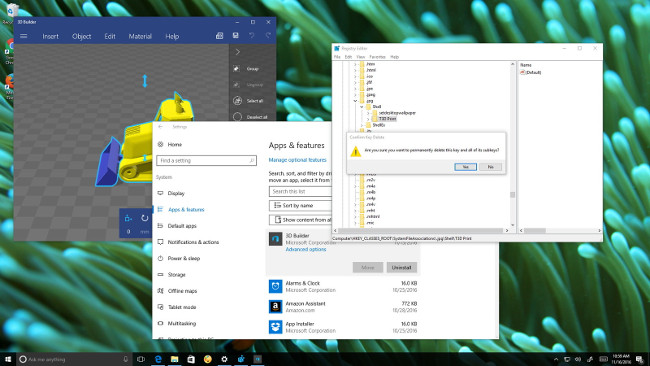The width and height of the screenshot is (650, 366).
Task: Collapse the Shell key in registry tree
Action: click(361, 107)
